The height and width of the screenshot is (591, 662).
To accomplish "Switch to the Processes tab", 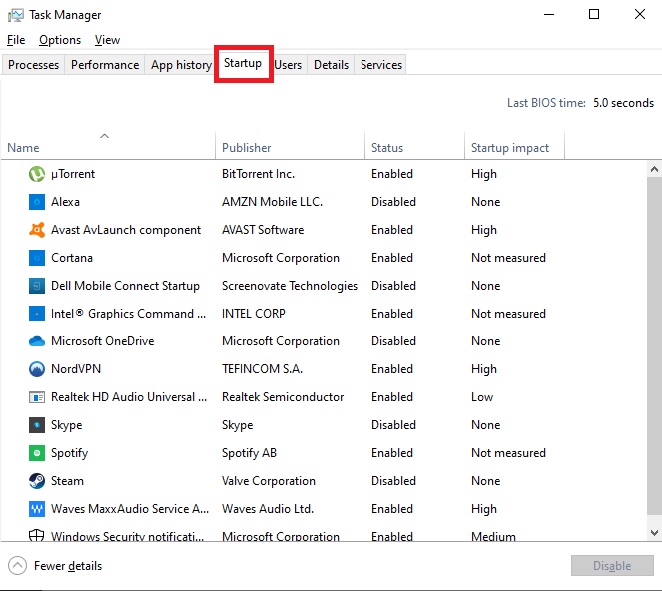I will 33,65.
